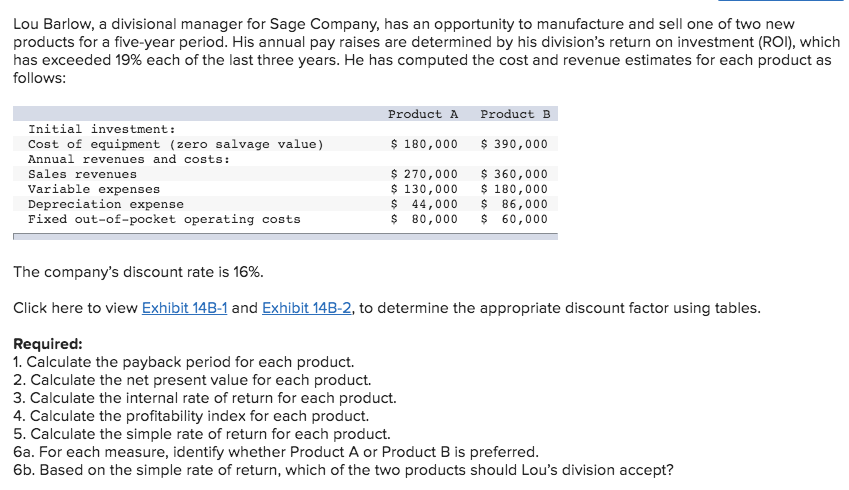Click requirement 1 about payback period
Image resolution: width=849 pixels, height=490 pixels.
pyautogui.click(x=183, y=361)
